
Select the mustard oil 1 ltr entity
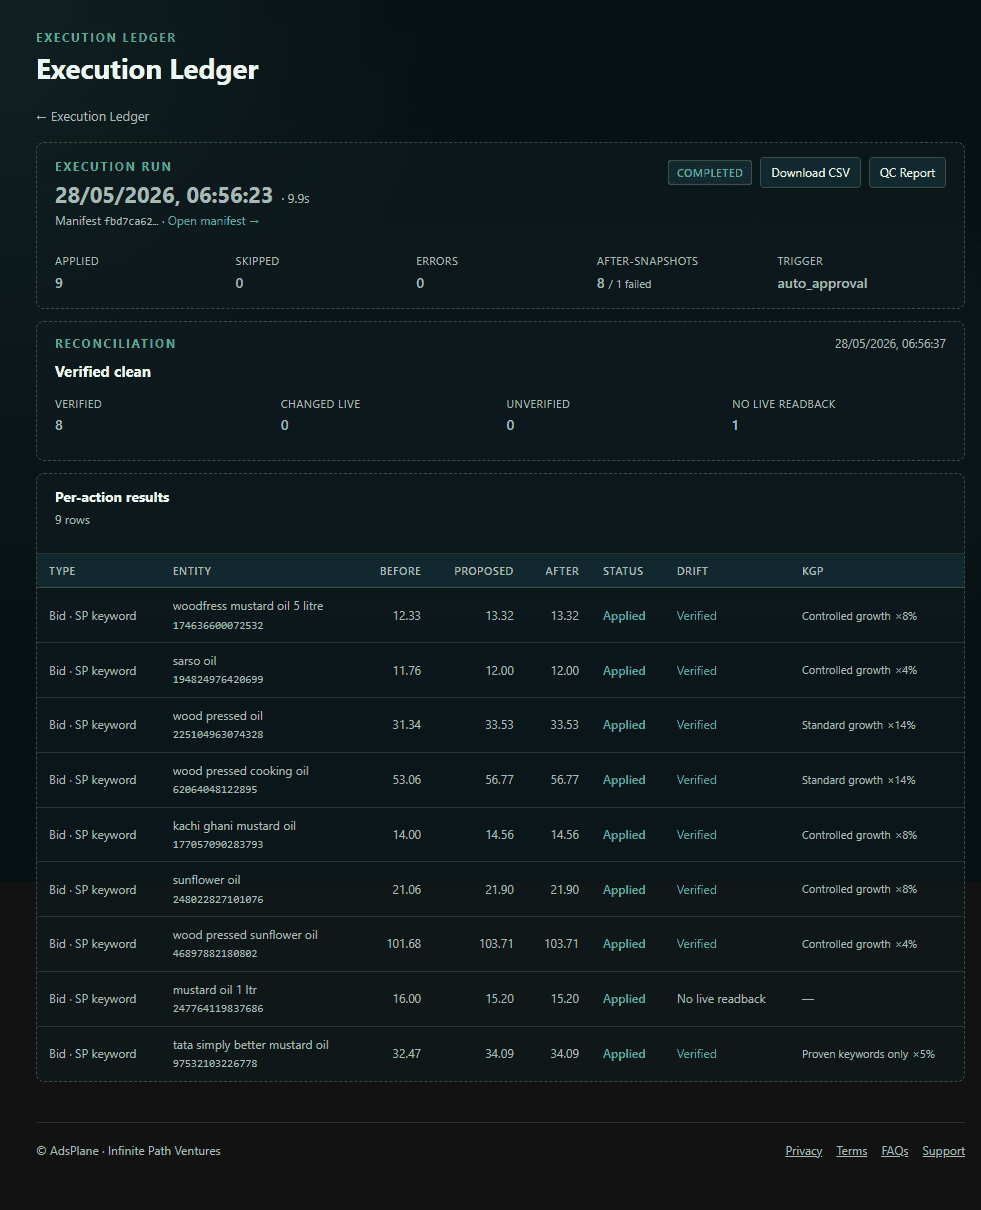215,990
